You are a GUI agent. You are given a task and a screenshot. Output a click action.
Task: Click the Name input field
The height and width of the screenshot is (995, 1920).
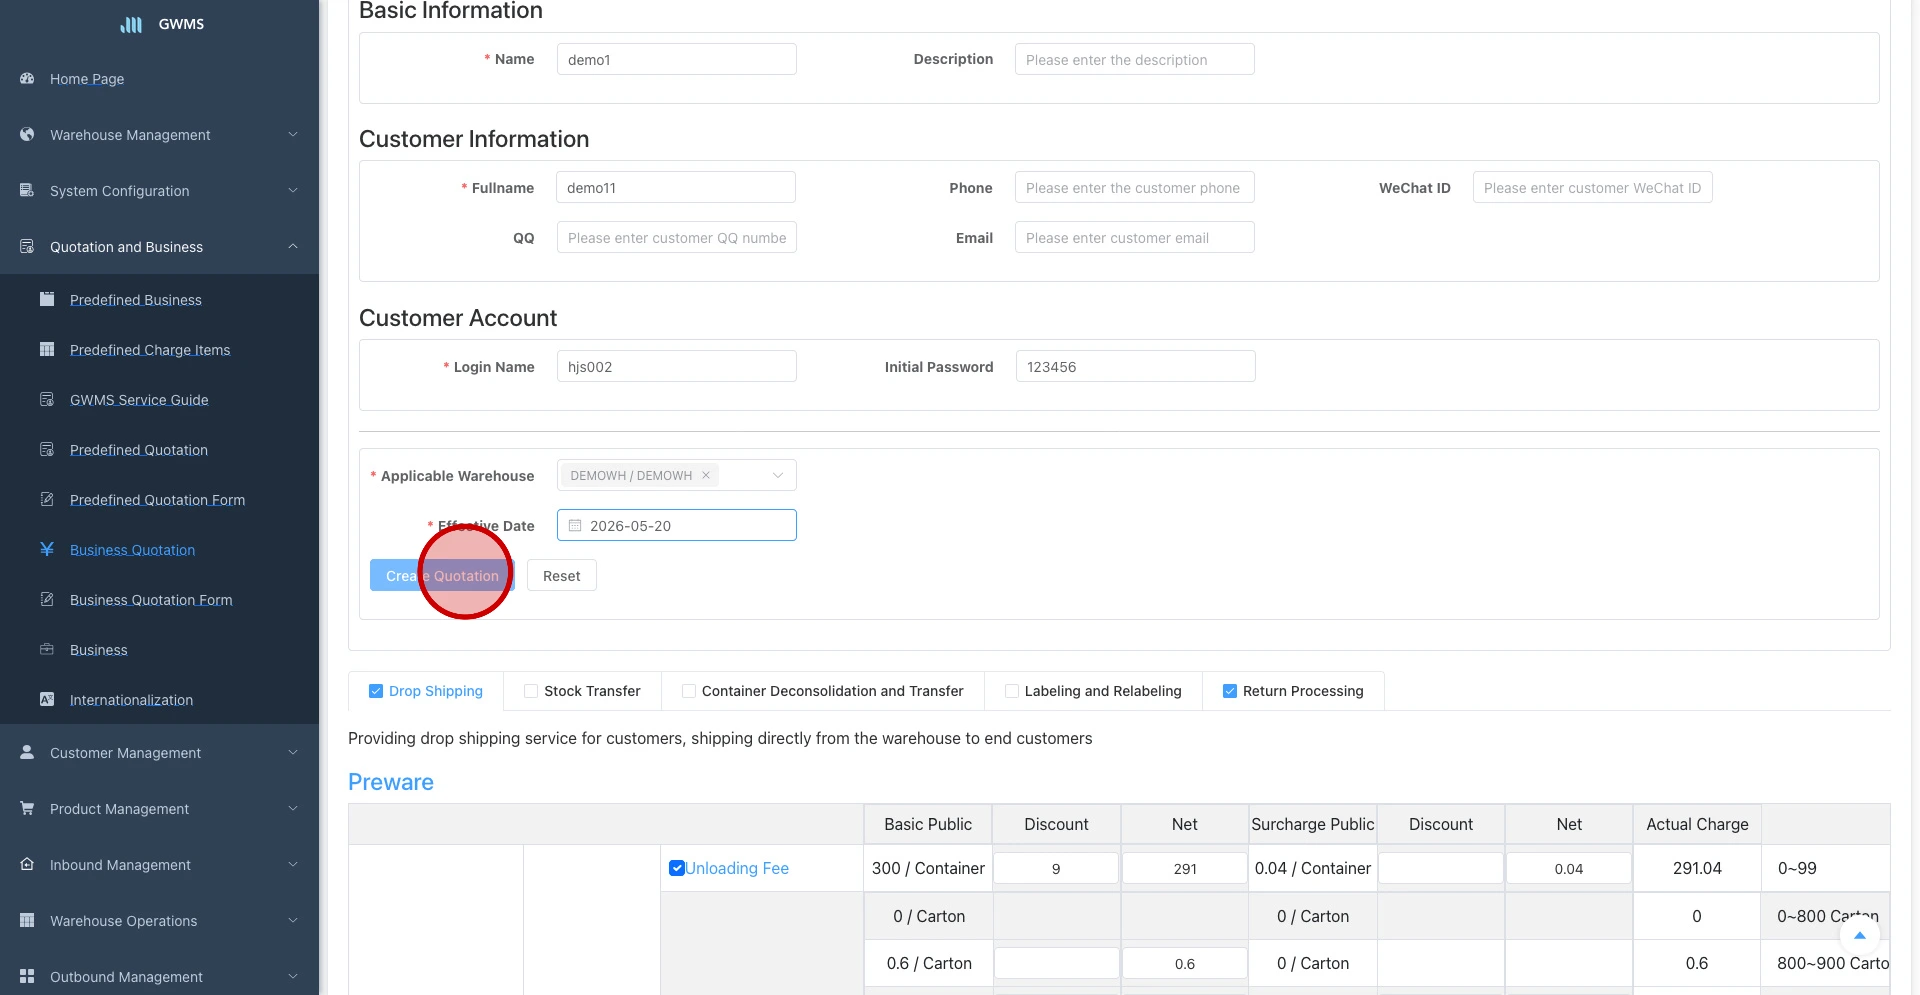[677, 59]
